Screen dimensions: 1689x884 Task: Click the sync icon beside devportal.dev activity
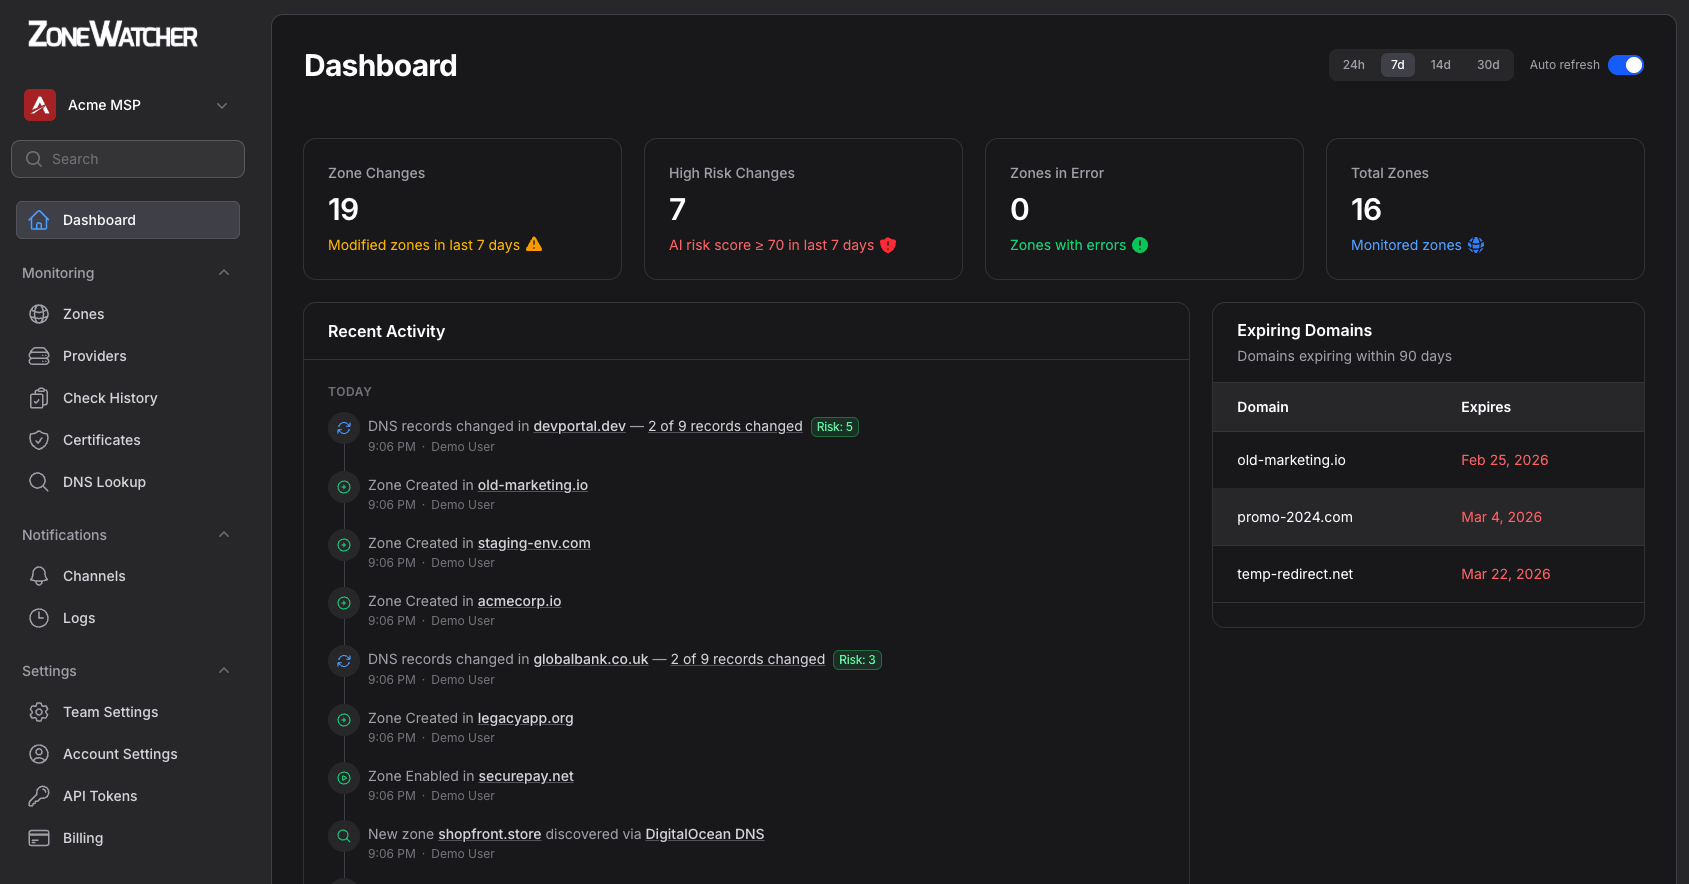pos(344,428)
